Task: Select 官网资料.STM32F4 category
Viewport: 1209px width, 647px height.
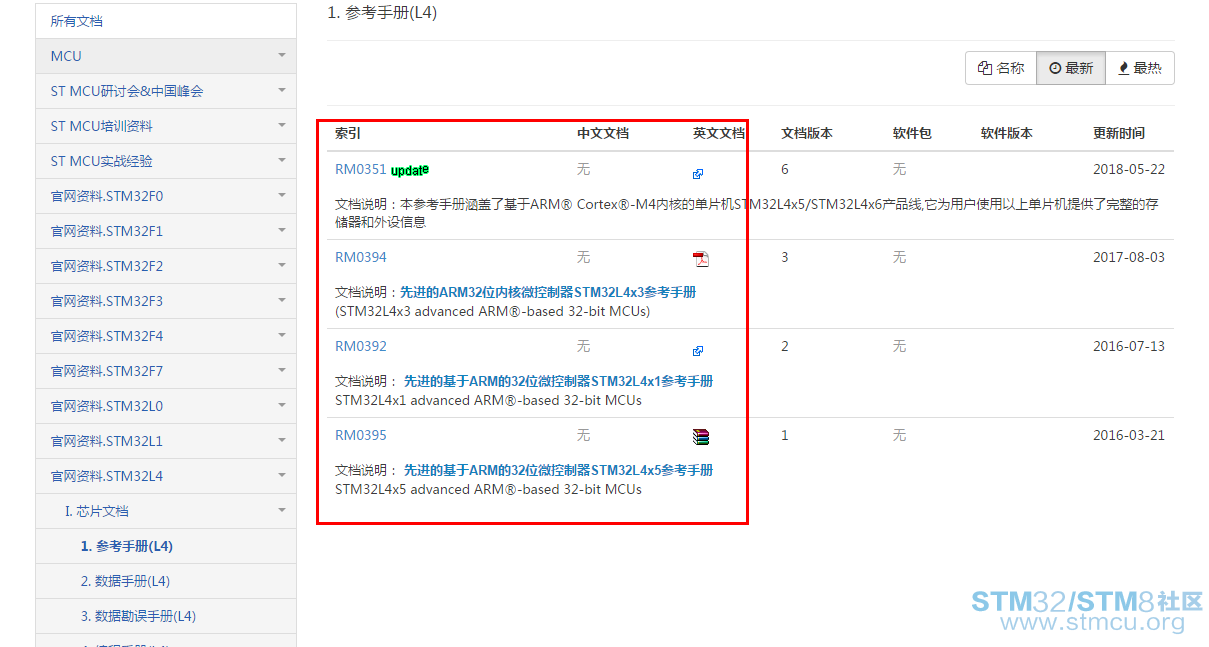Action: [166, 336]
